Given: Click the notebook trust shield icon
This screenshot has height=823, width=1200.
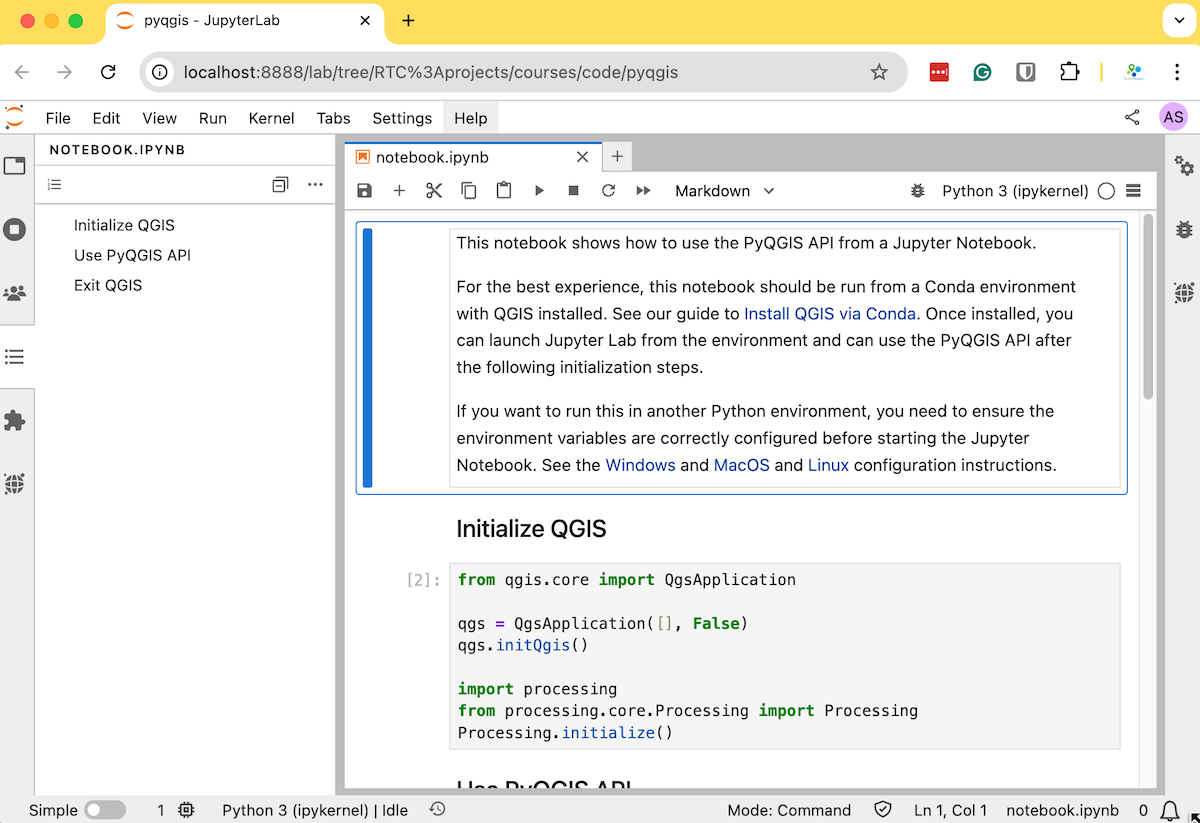Looking at the screenshot, I should [x=883, y=810].
